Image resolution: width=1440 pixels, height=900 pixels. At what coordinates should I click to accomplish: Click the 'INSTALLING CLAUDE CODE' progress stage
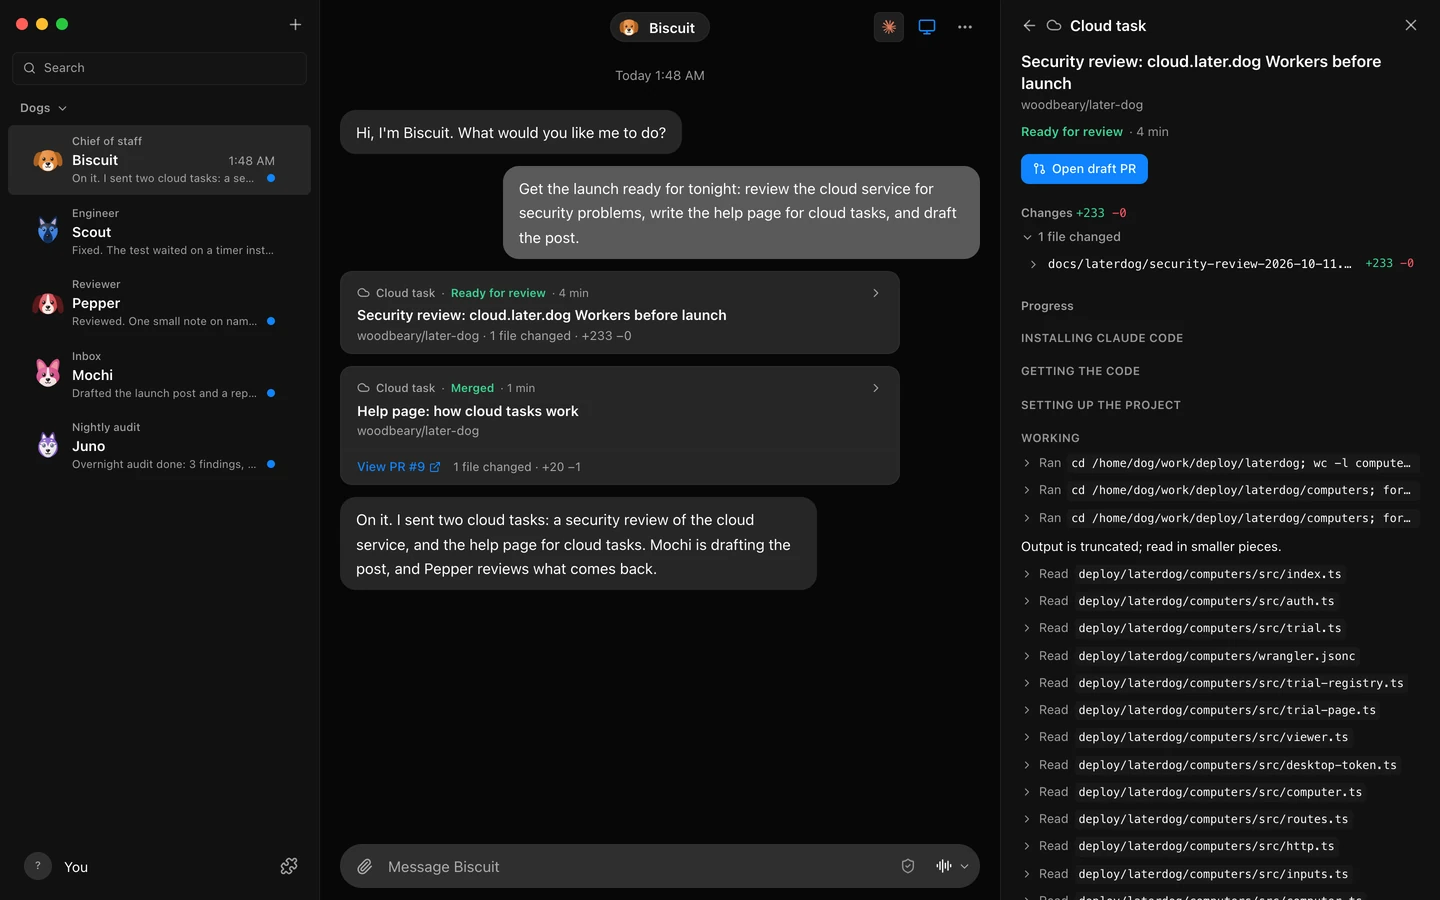(x=1102, y=338)
